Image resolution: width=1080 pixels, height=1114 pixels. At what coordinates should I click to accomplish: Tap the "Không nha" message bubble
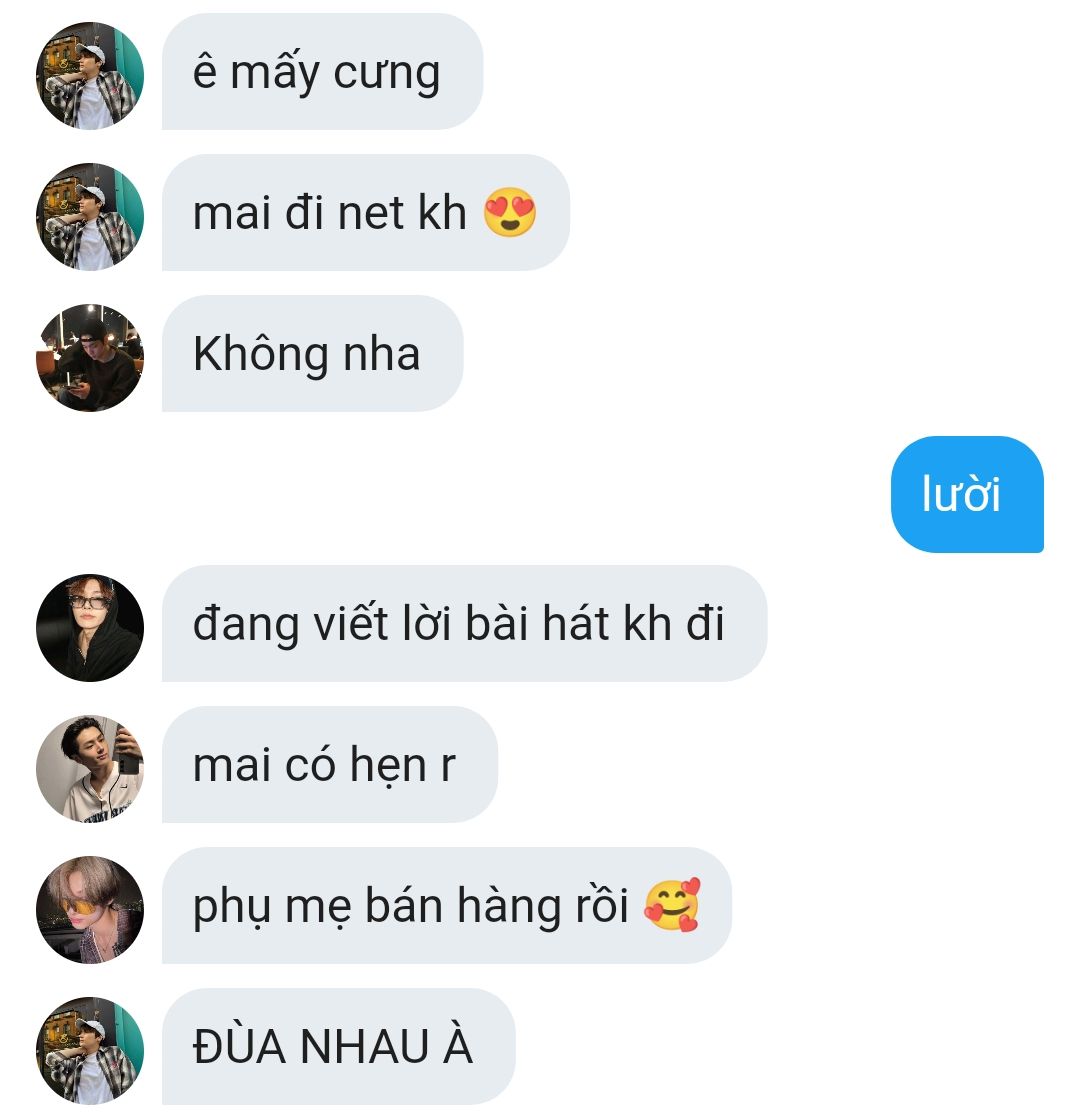point(313,353)
